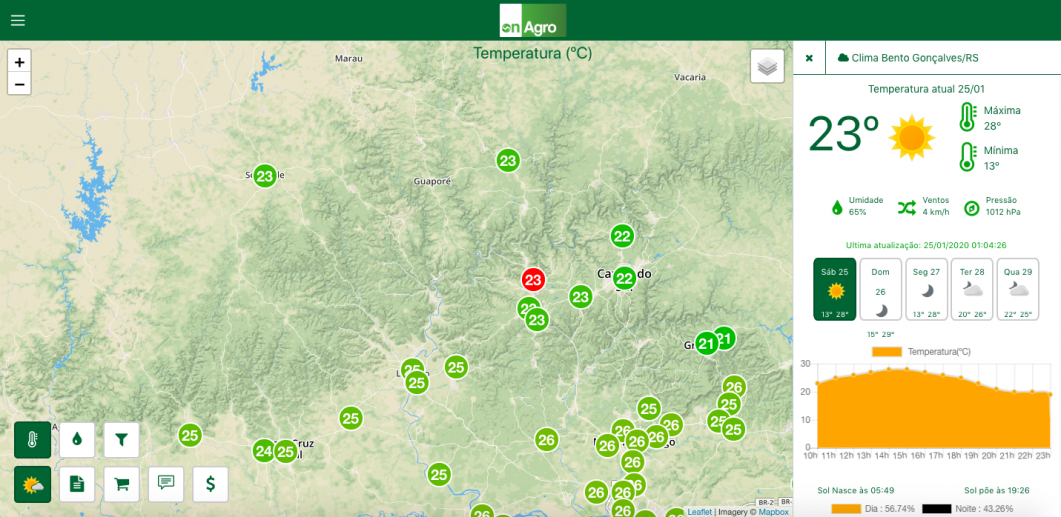Close the Clima Bento Gonçalves panel
Viewport: 1061px width, 517px height.
point(809,58)
